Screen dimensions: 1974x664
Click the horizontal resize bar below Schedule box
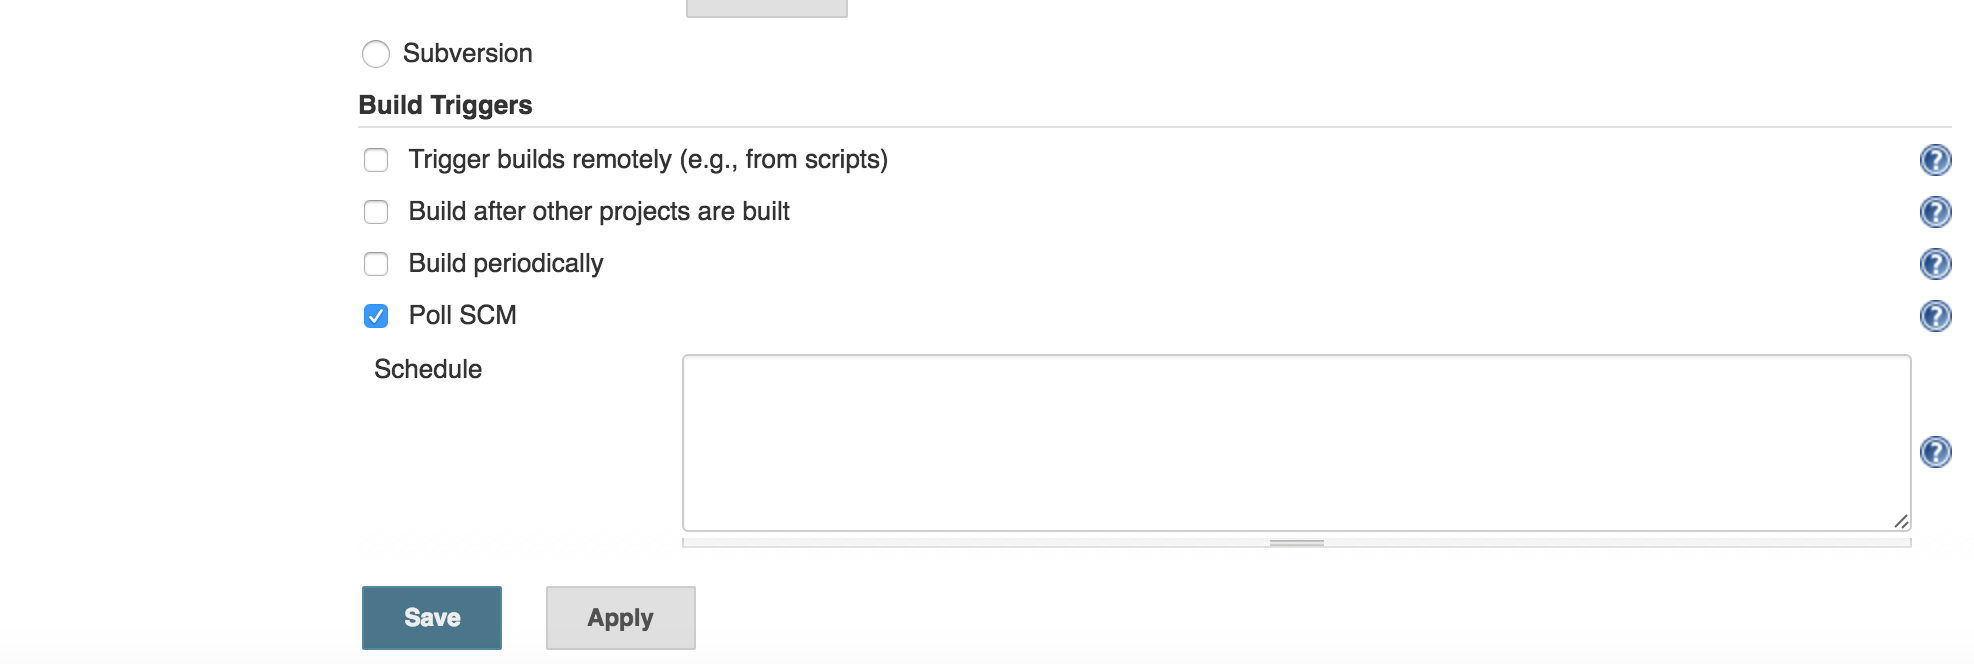pyautogui.click(x=1297, y=543)
